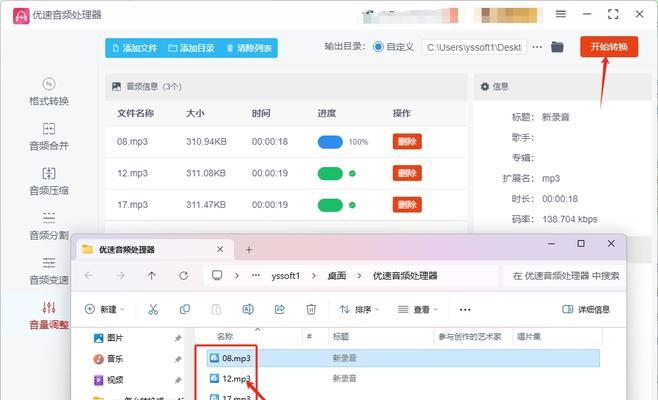This screenshot has width=658, height=400.
Task: Close the 优速音频处理器 Explorer tab
Action: [220, 249]
